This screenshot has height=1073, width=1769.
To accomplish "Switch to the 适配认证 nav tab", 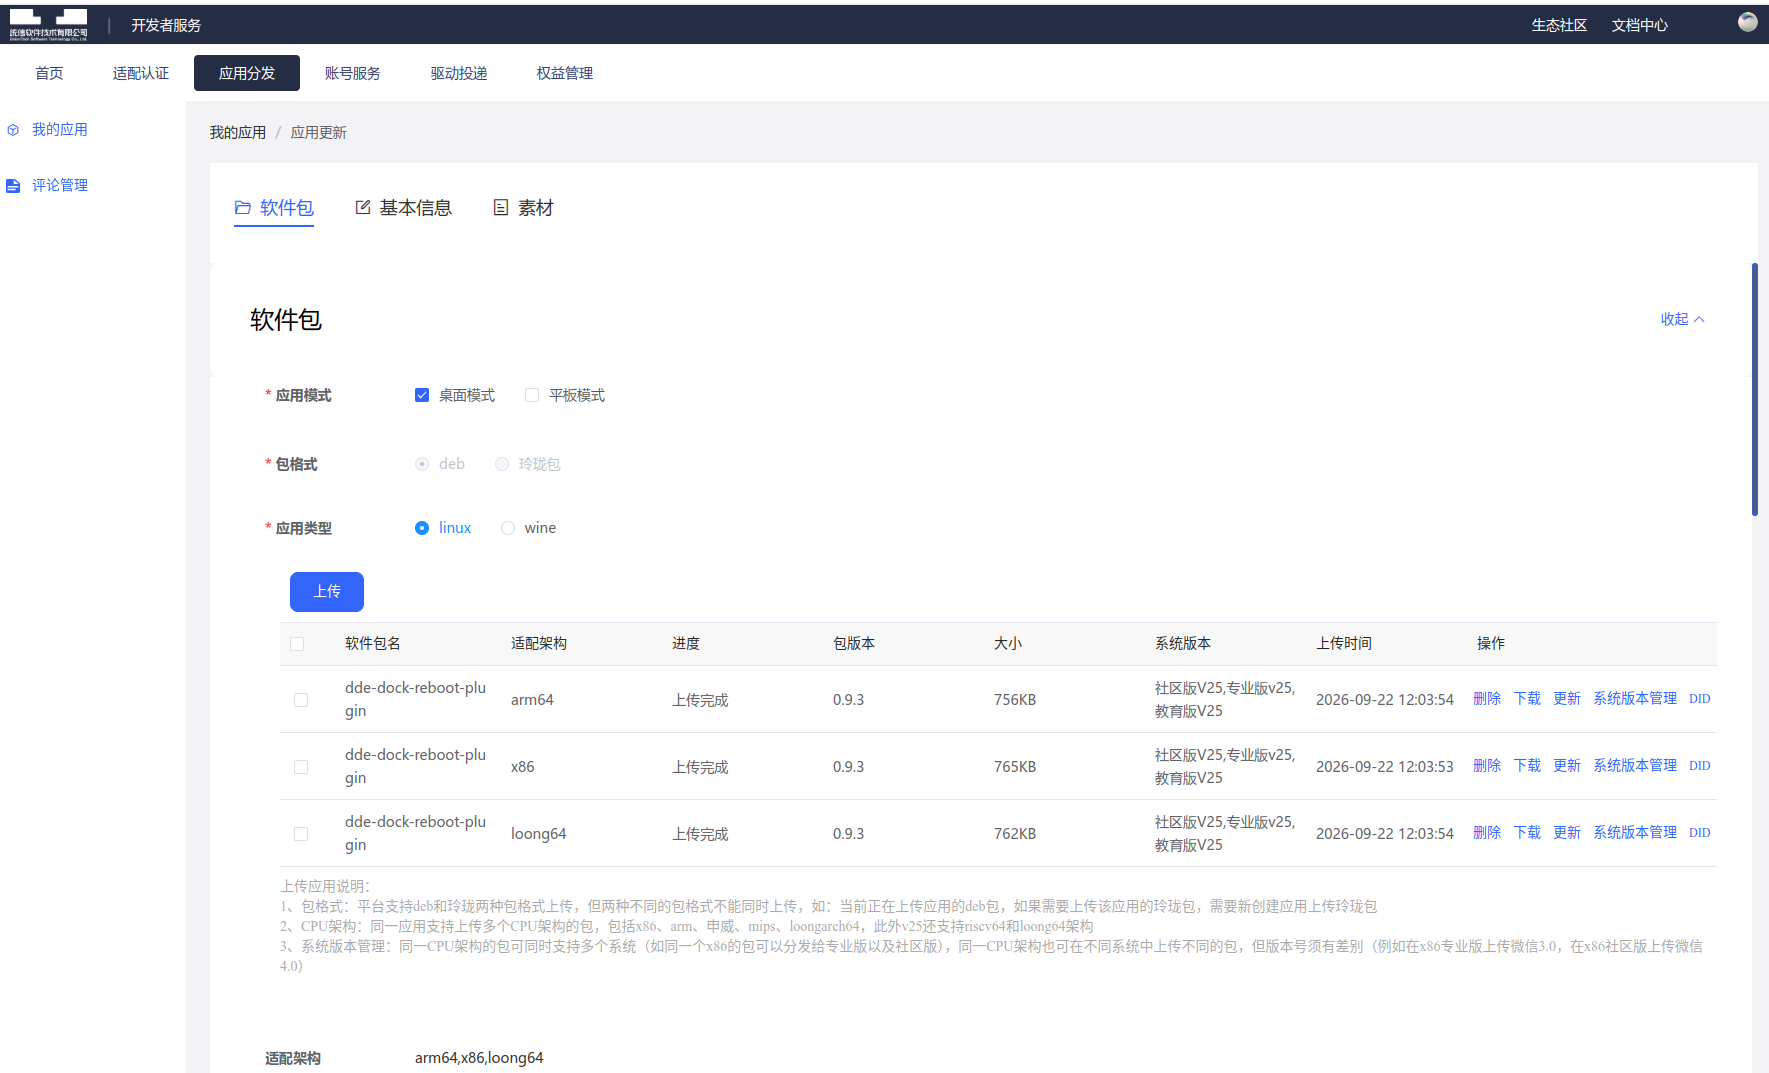I will 141,73.
